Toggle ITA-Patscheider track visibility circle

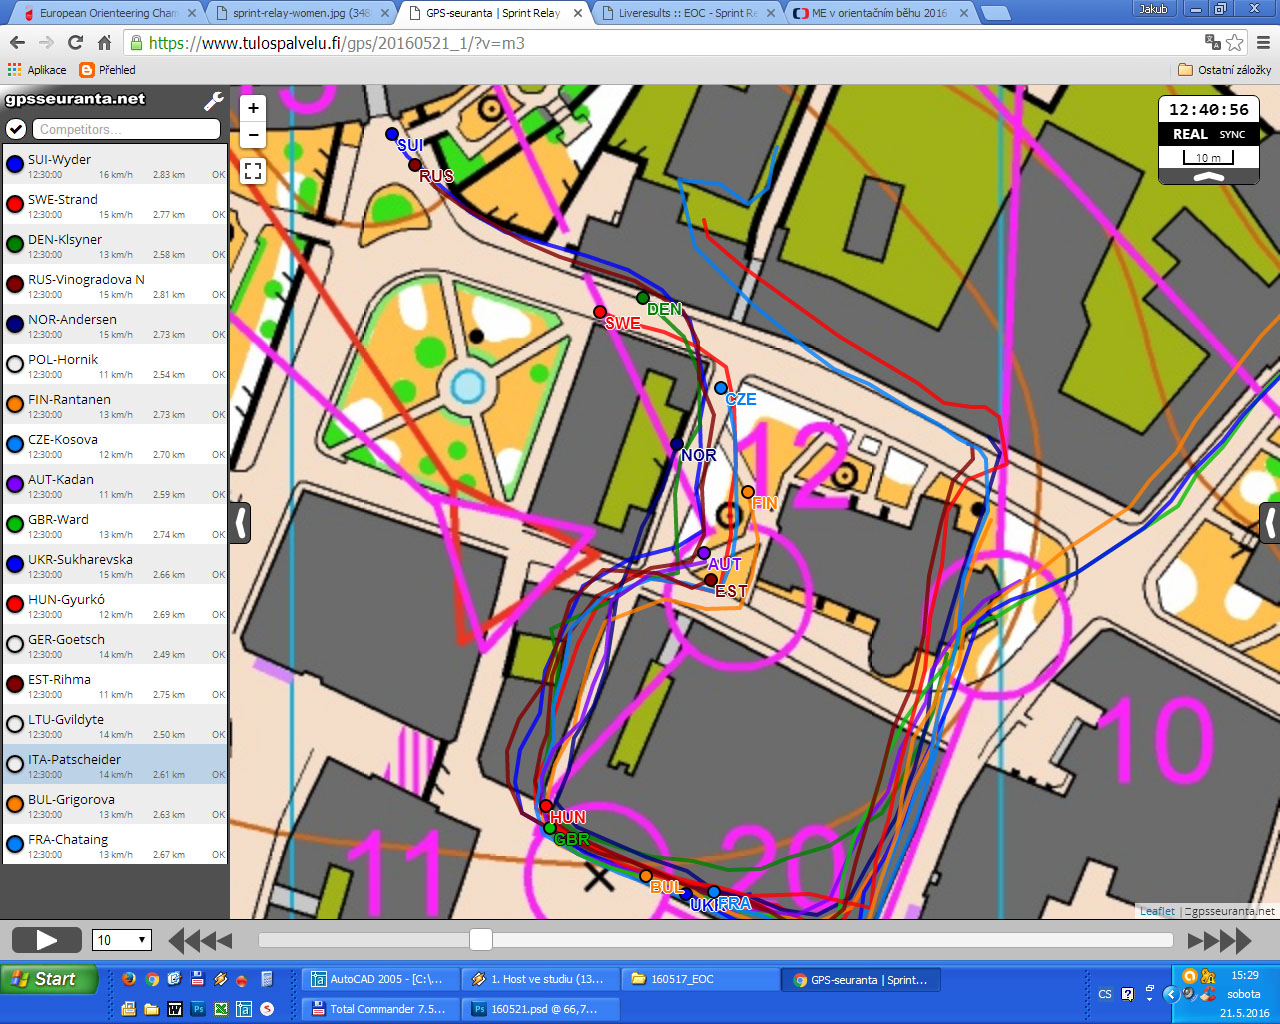[x=15, y=764]
